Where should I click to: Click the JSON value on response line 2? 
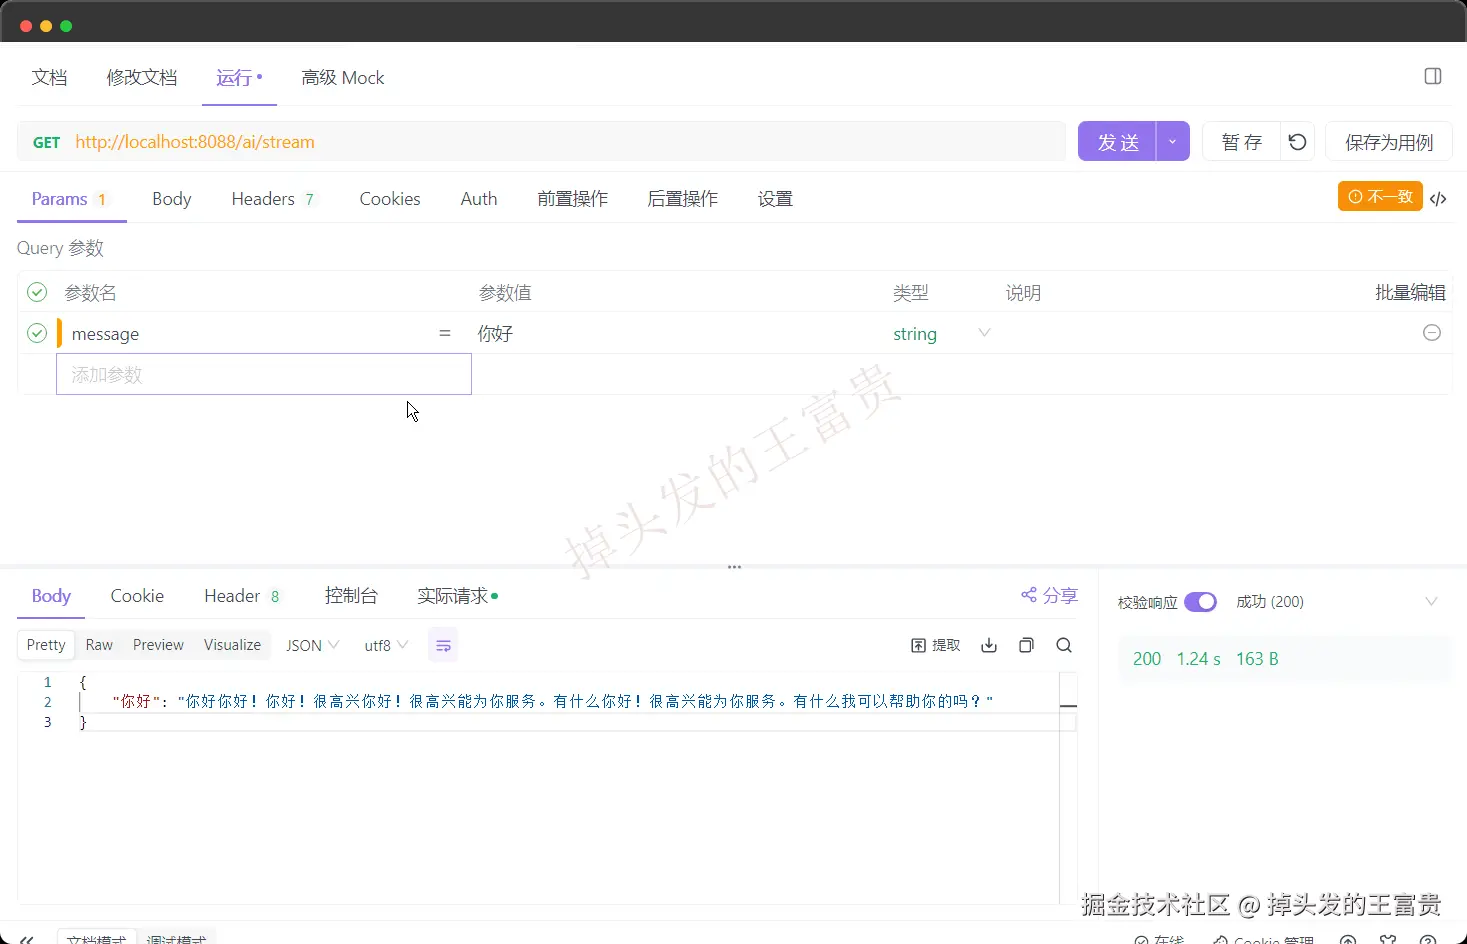(x=585, y=702)
